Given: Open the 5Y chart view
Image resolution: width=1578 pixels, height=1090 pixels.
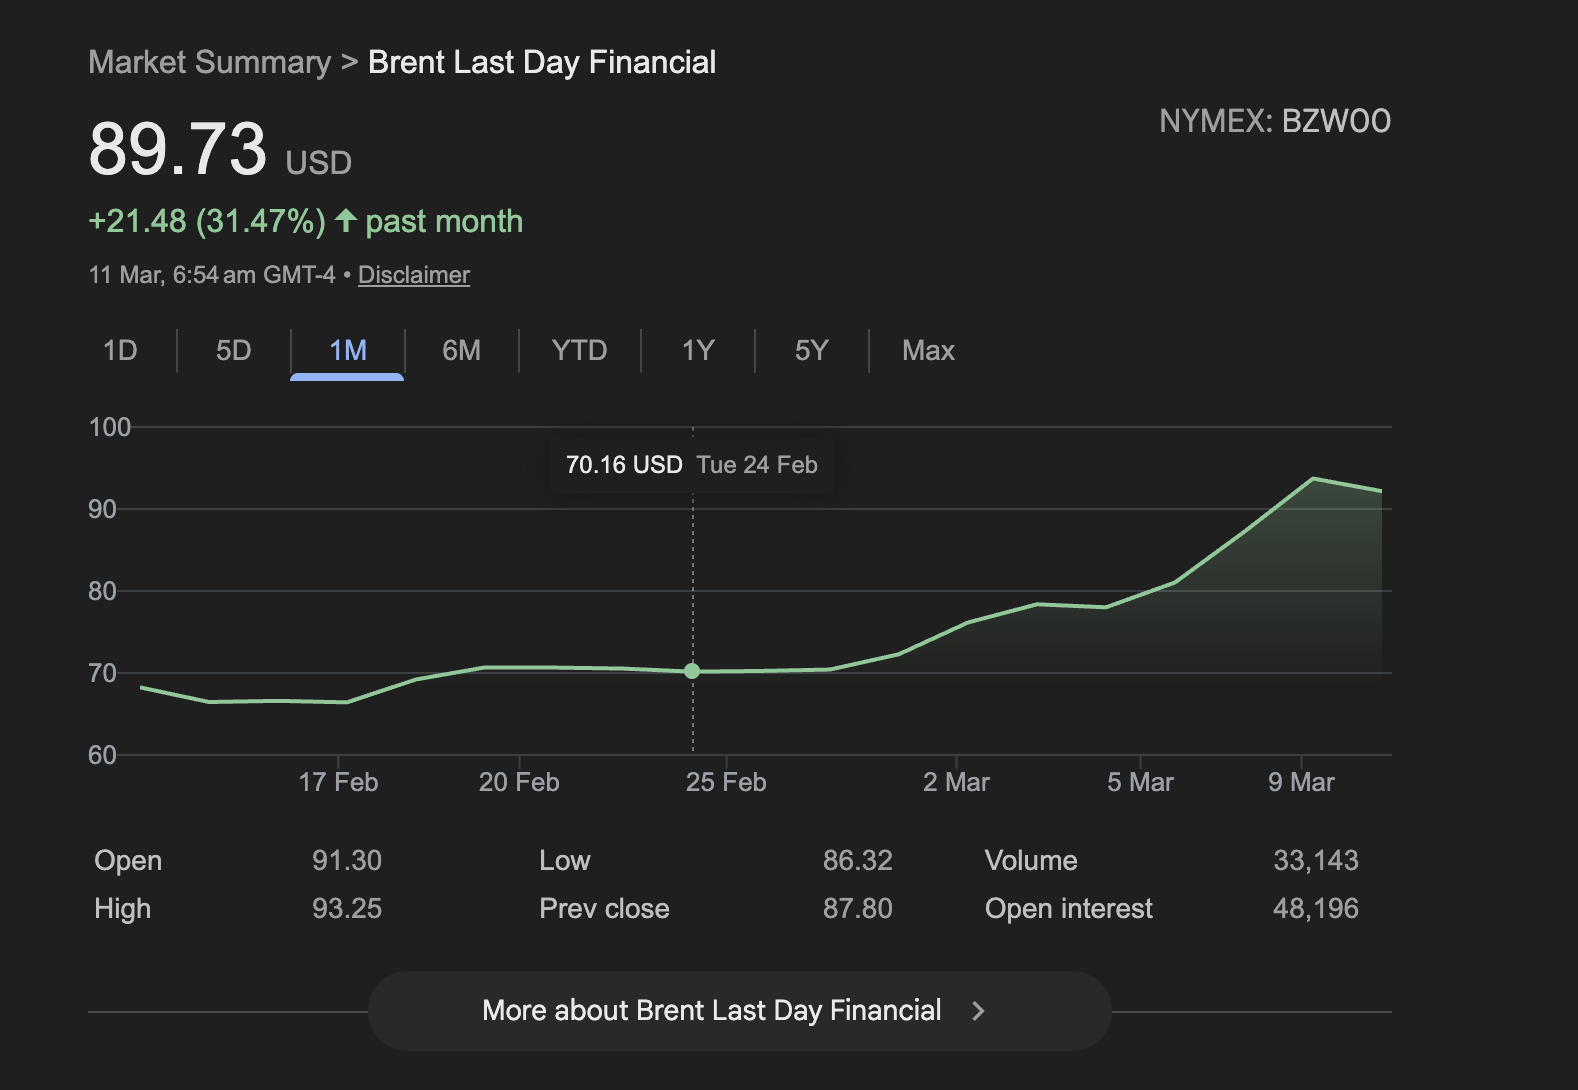Looking at the screenshot, I should (x=811, y=351).
